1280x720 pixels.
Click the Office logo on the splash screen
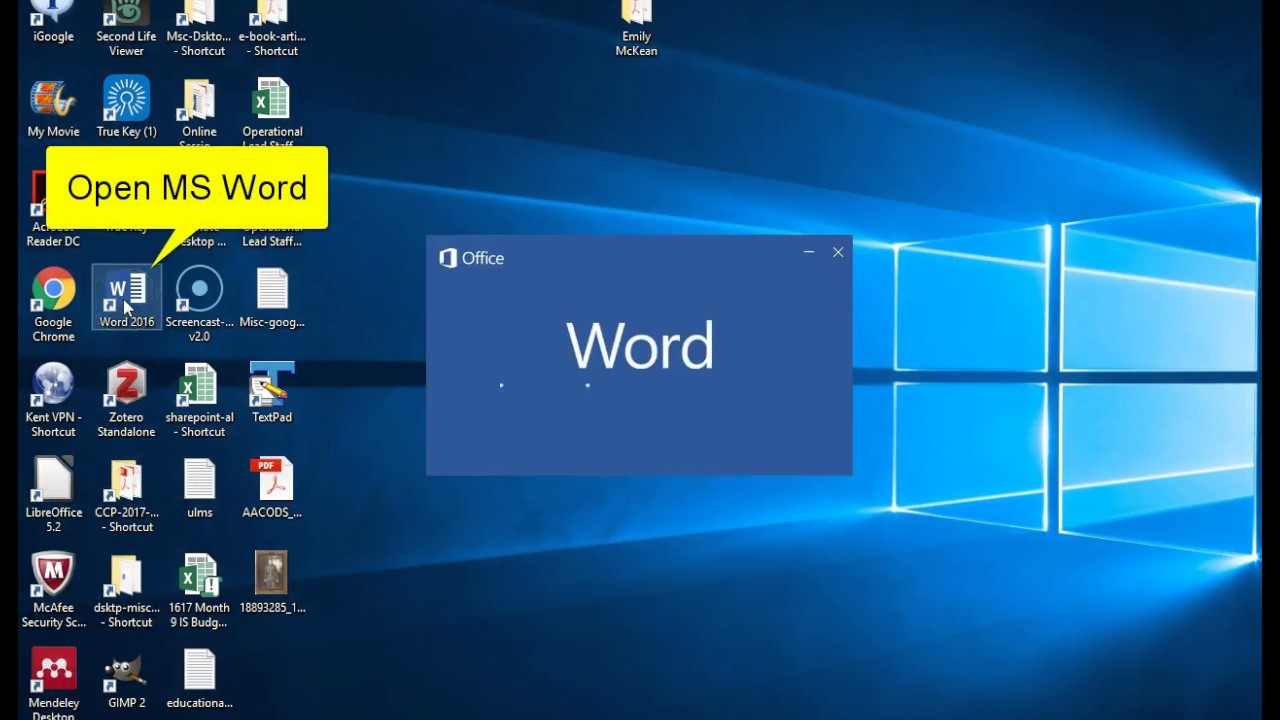(471, 258)
